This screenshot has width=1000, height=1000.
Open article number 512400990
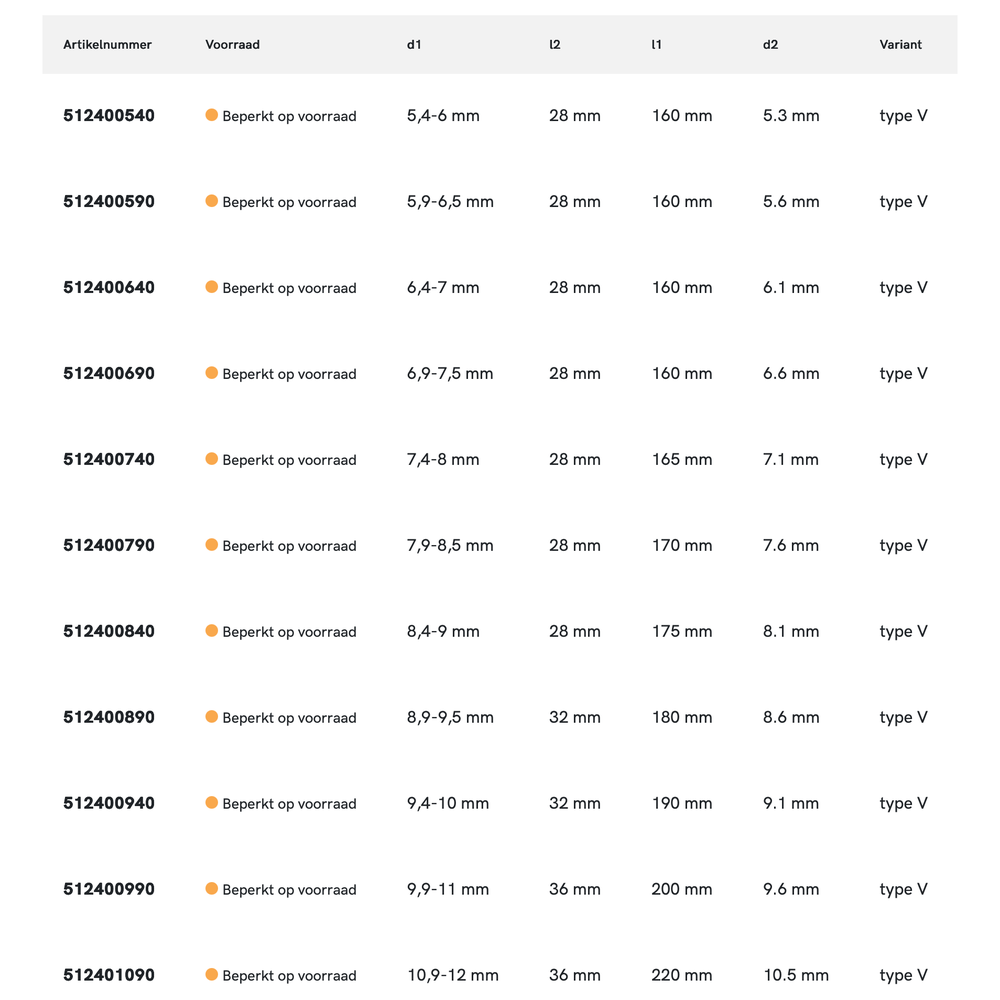point(109,890)
